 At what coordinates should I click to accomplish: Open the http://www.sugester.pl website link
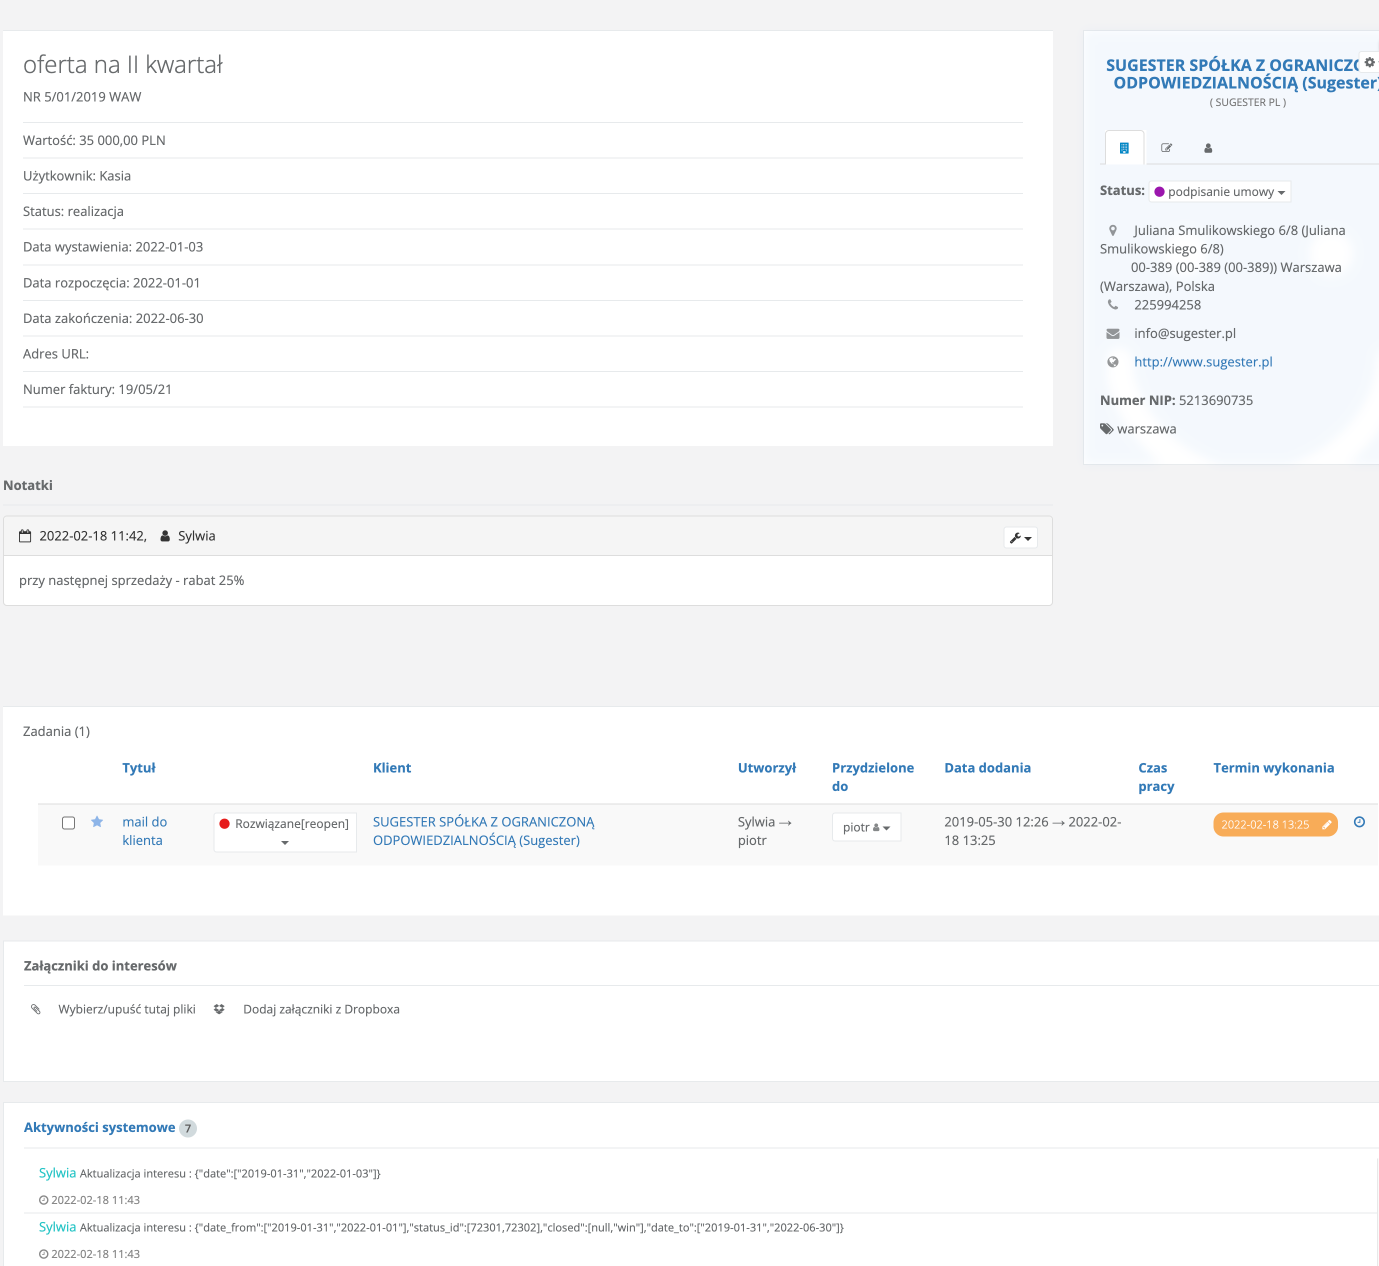pyautogui.click(x=1203, y=362)
